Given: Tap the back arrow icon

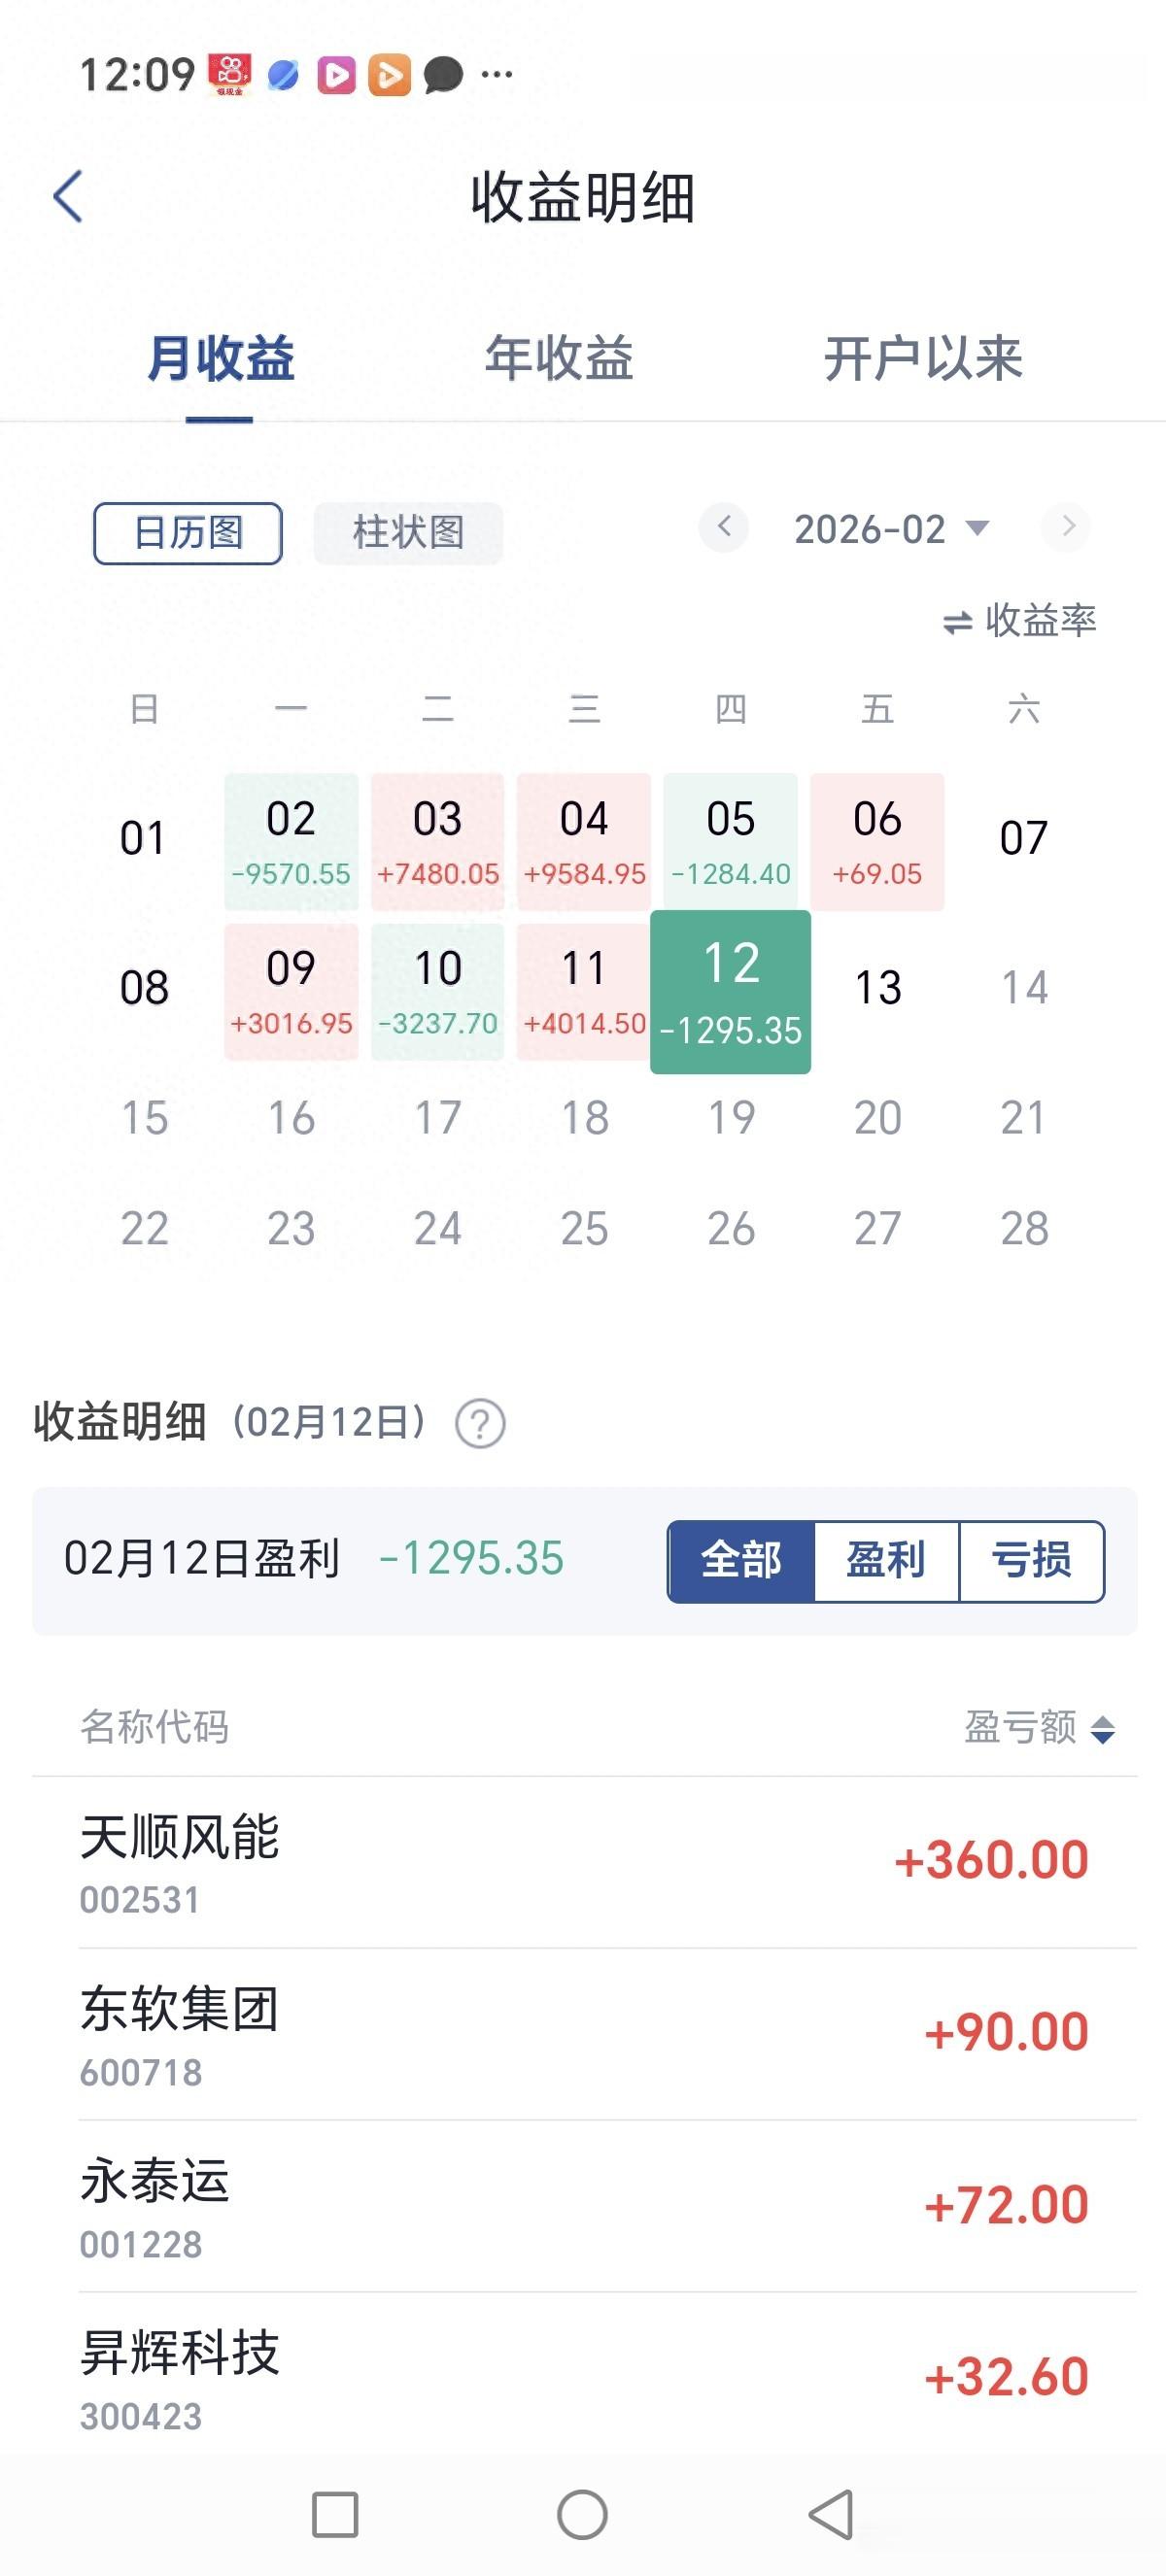Looking at the screenshot, I should point(68,196).
